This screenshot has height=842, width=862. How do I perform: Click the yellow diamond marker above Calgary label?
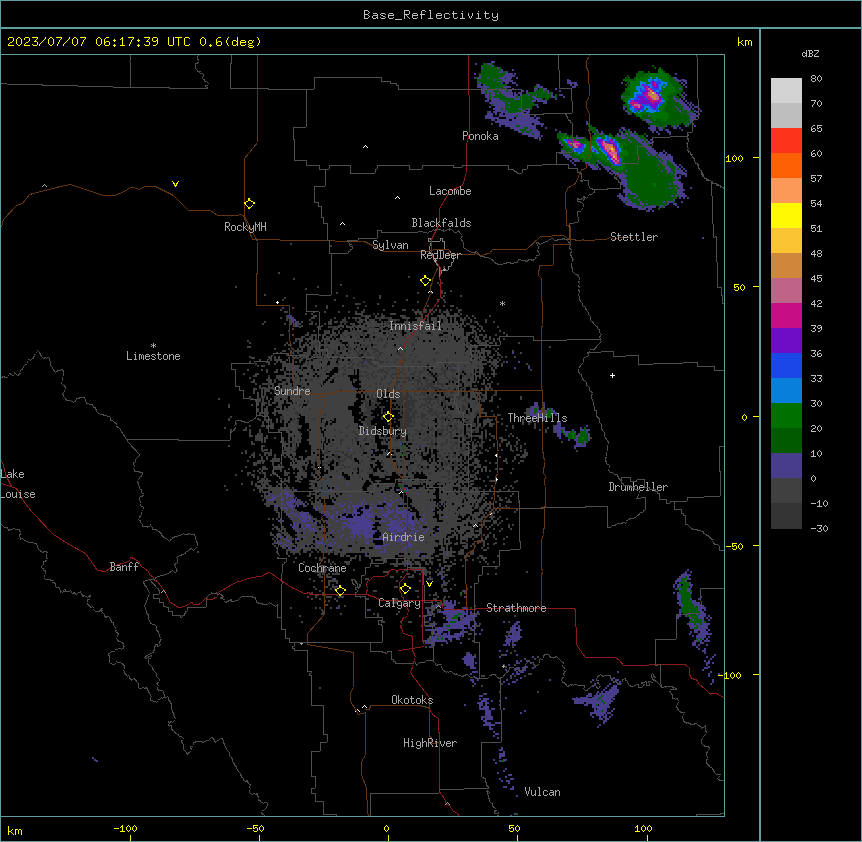coord(405,588)
